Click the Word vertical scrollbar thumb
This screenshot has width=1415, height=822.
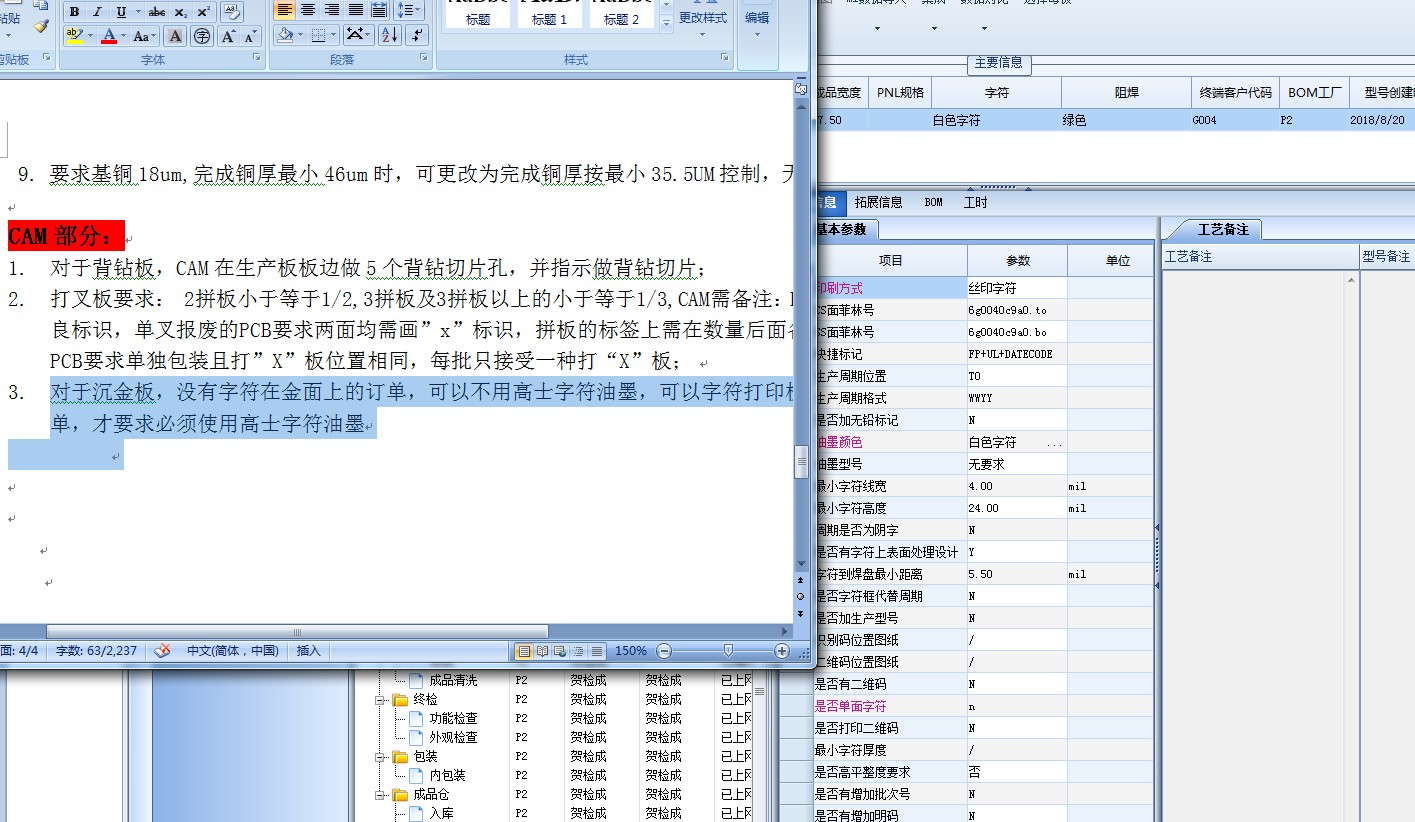tap(800, 461)
